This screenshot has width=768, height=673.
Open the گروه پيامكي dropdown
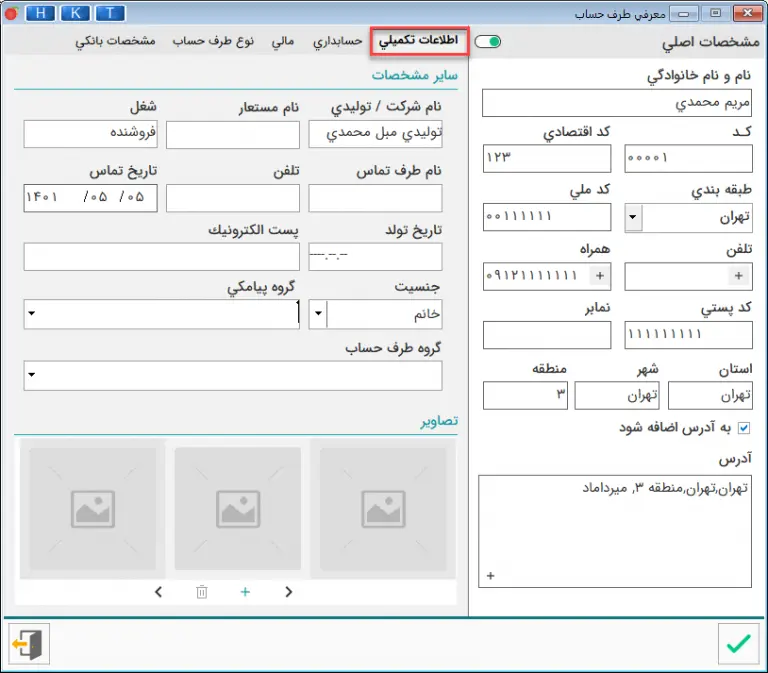(x=31, y=314)
